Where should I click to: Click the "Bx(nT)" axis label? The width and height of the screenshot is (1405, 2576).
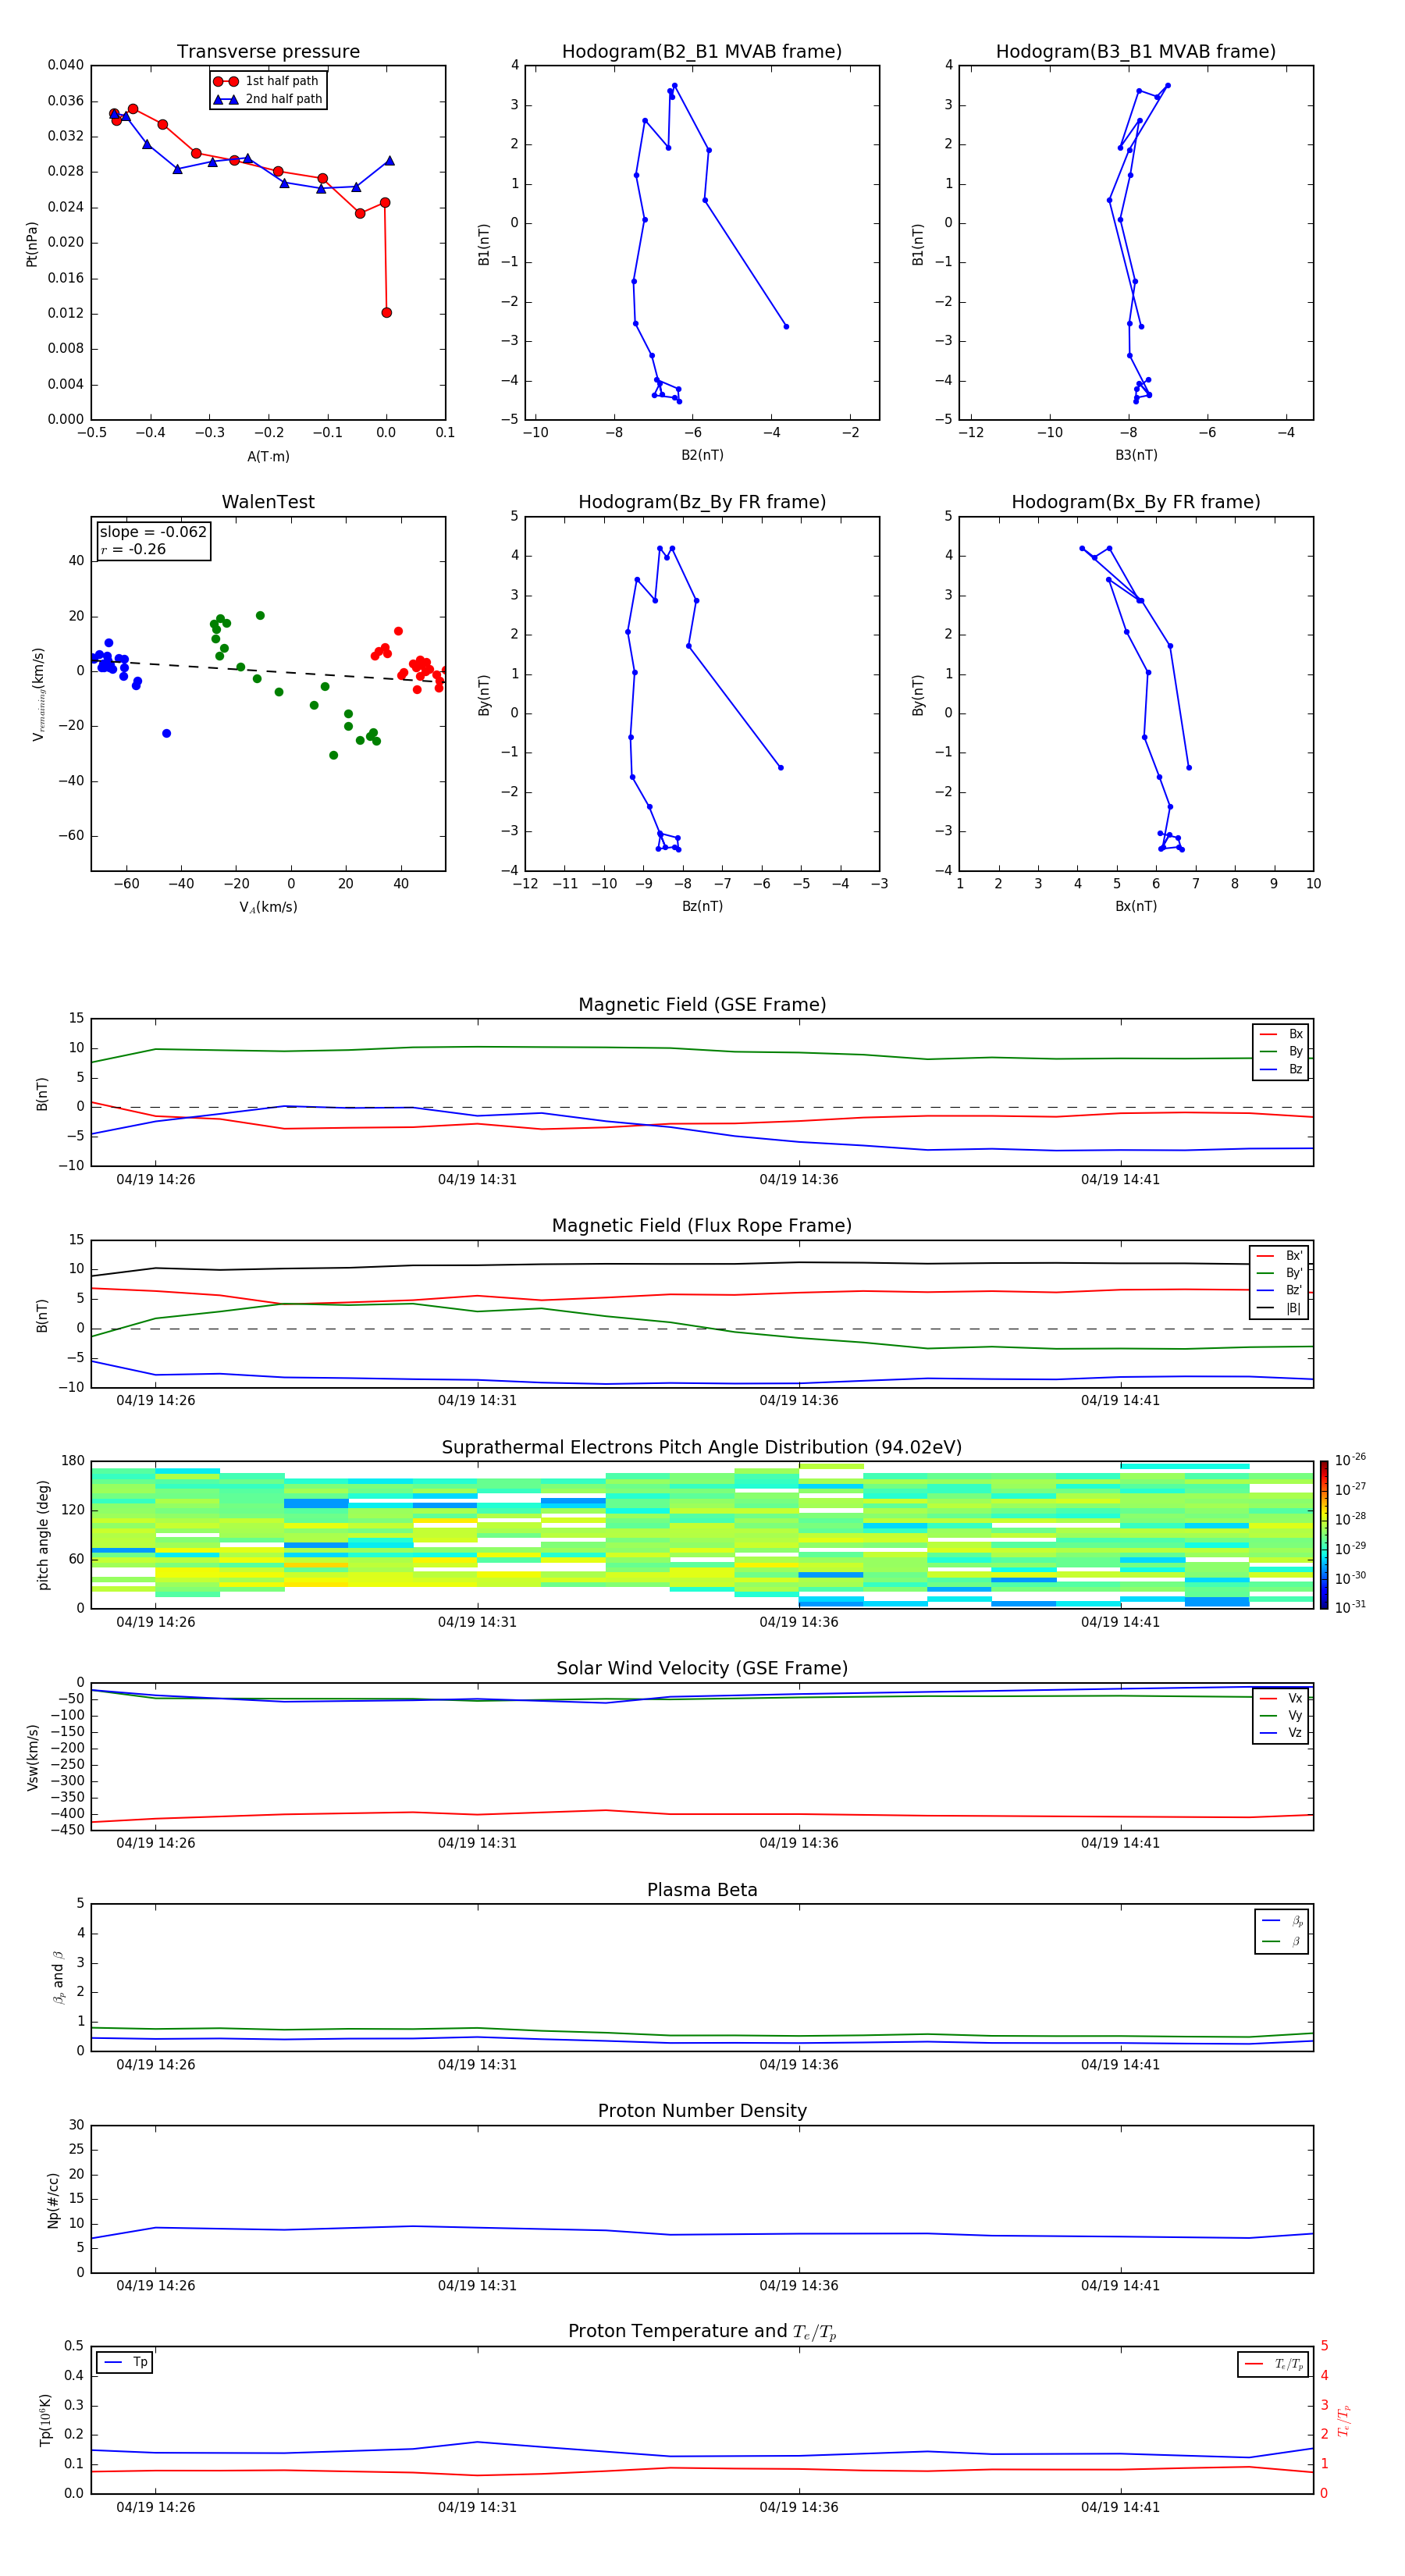[1136, 906]
